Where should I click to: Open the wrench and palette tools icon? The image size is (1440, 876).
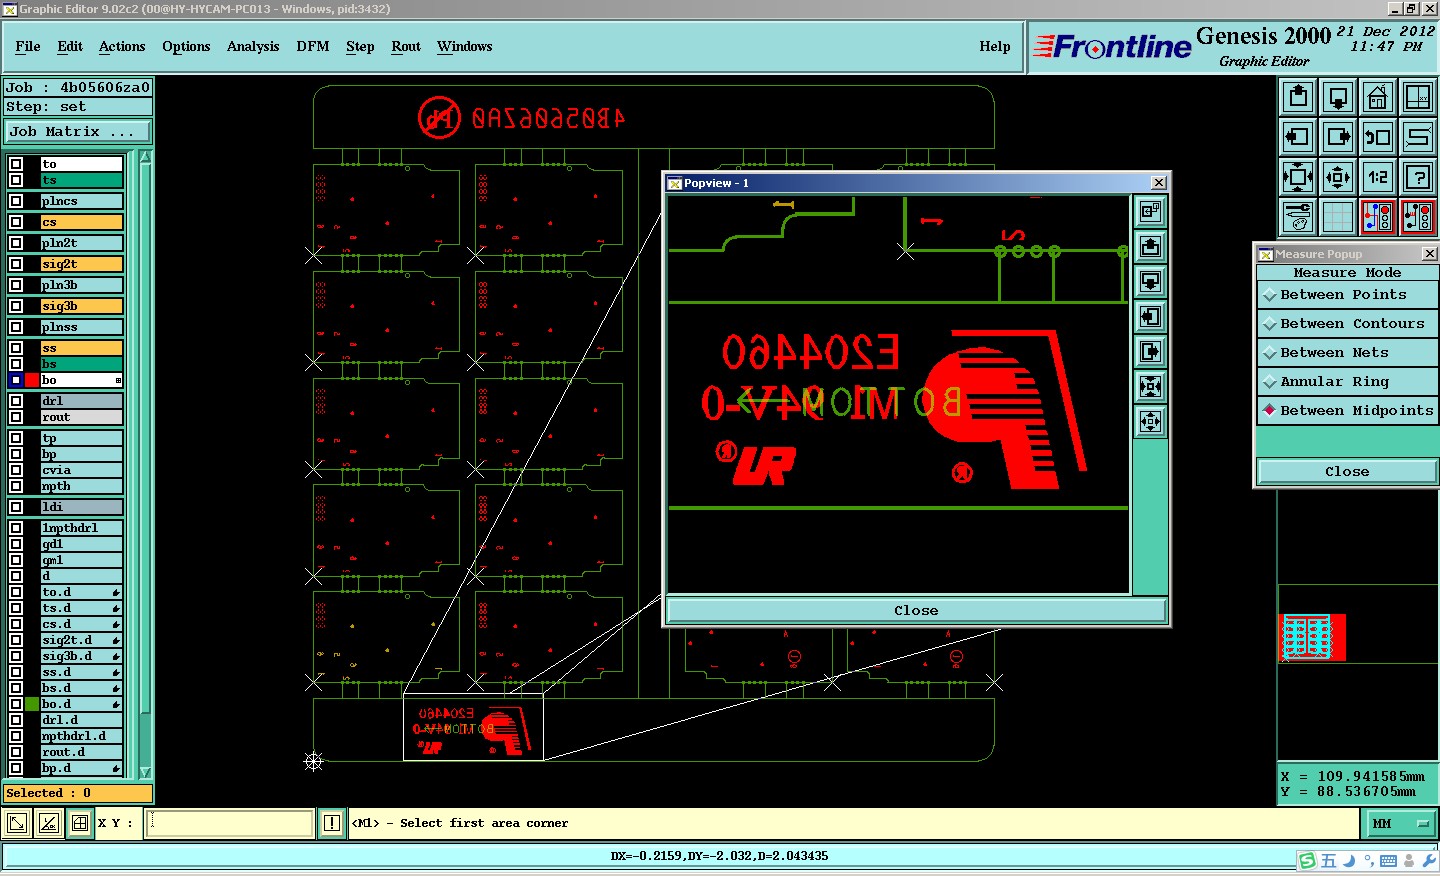click(1298, 216)
